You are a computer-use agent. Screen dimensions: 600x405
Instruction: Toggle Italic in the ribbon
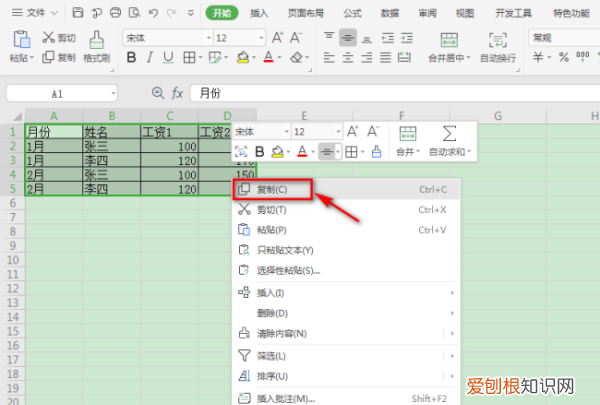150,57
